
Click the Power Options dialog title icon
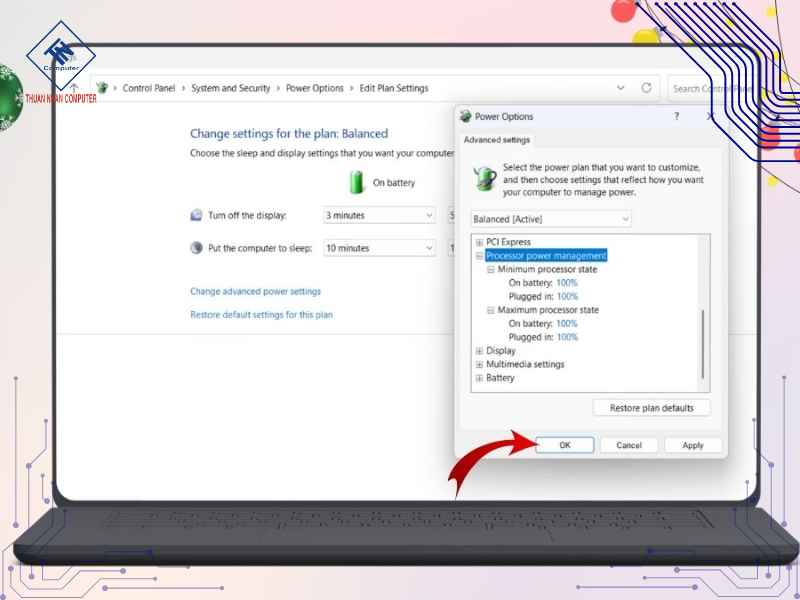pyautogui.click(x=465, y=117)
